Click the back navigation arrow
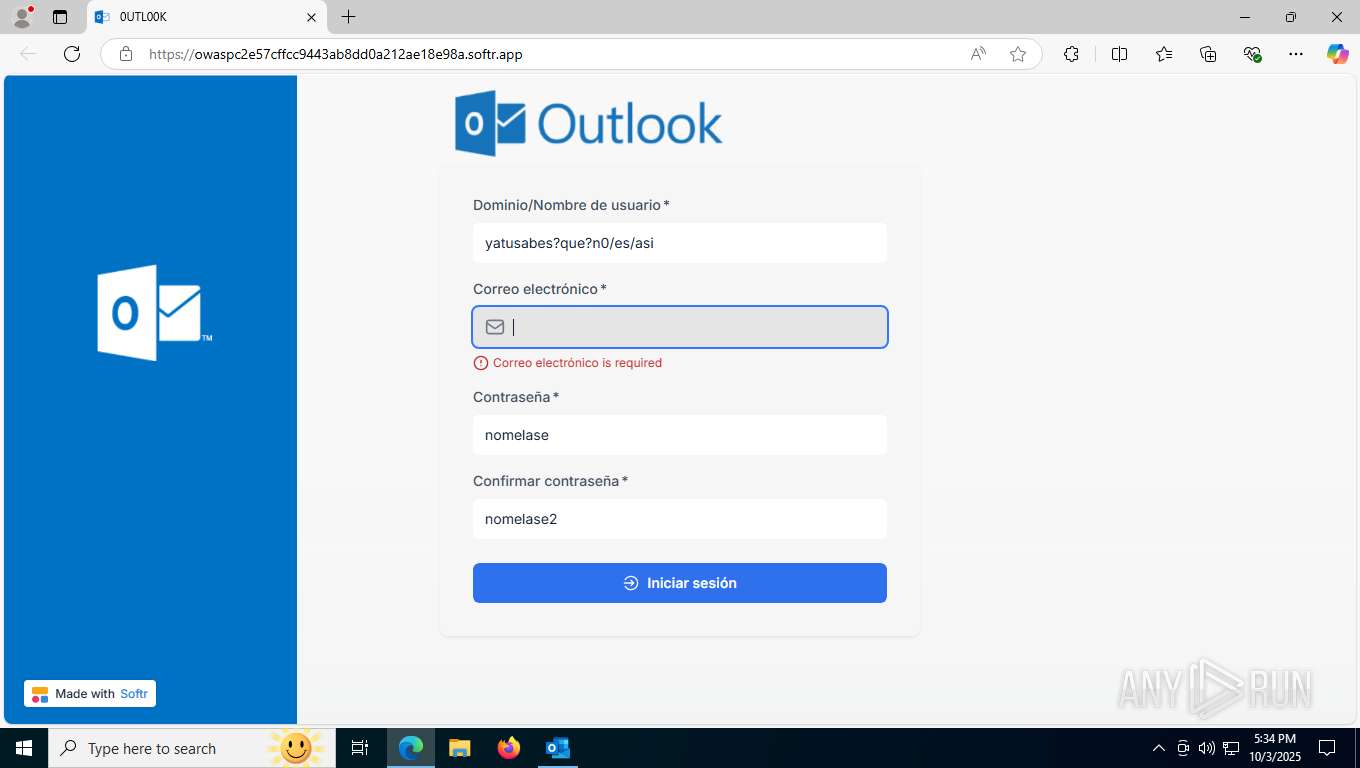The image size is (1360, 768). point(28,54)
